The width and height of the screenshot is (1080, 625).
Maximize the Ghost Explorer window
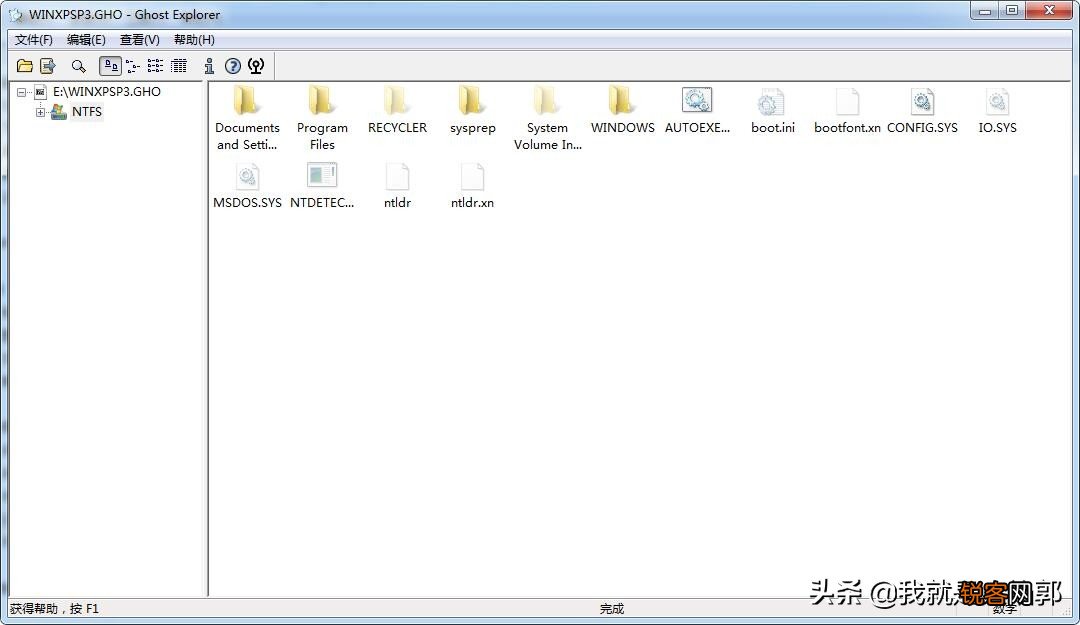pos(1012,10)
